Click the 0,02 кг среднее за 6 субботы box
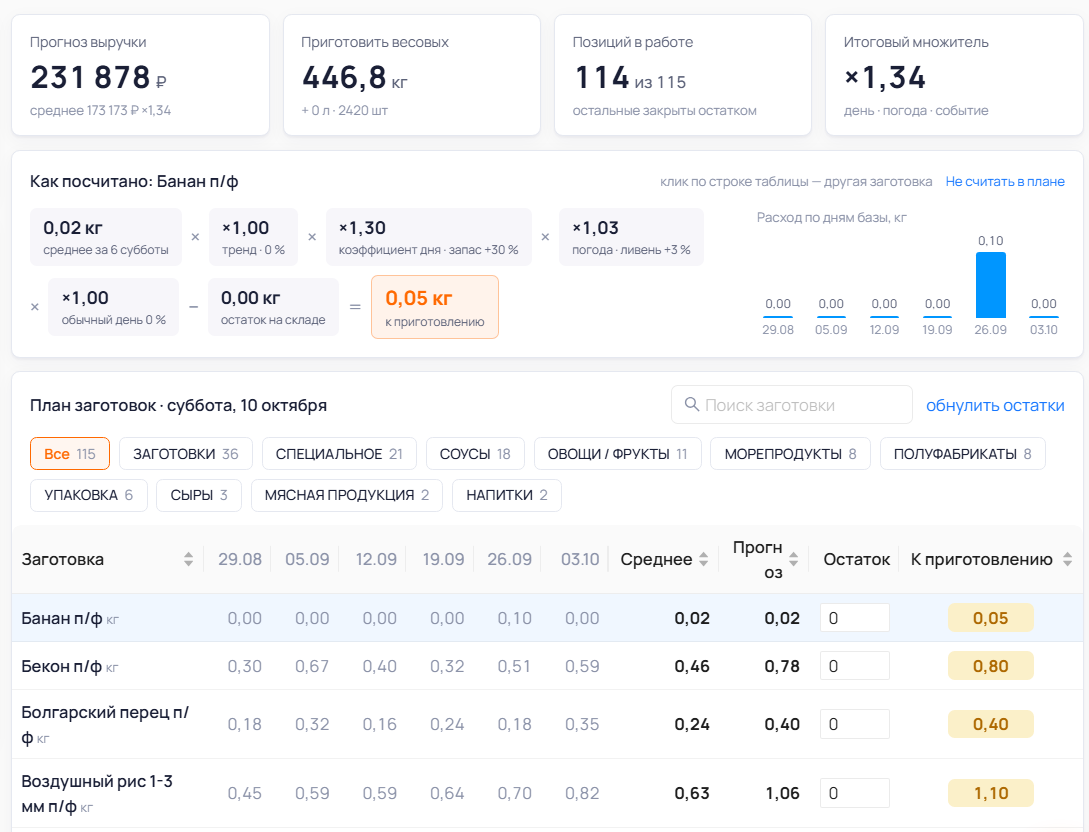 (106, 237)
